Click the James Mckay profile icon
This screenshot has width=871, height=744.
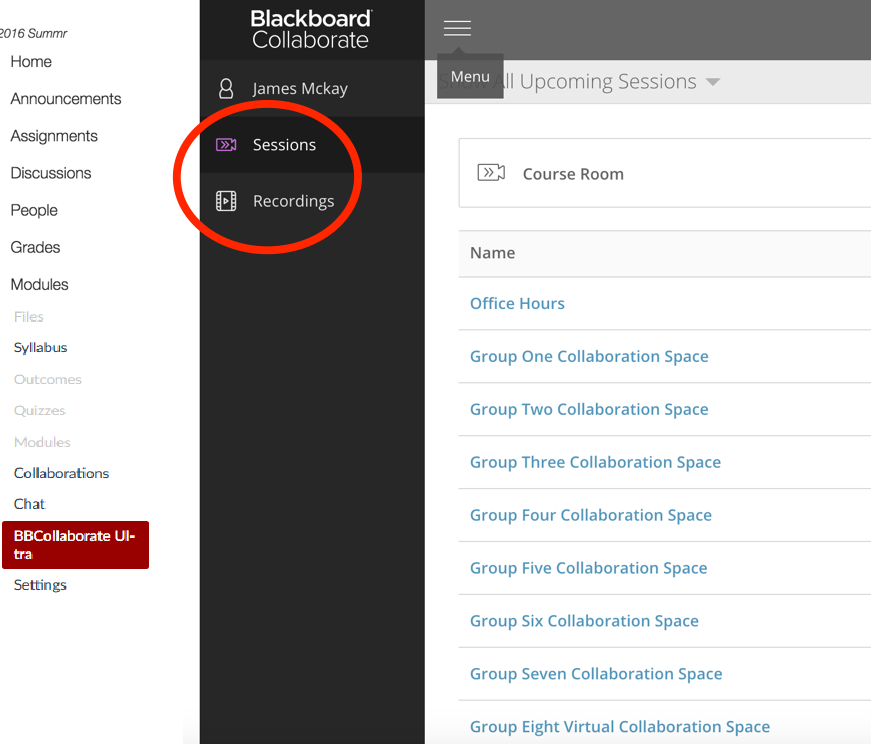226,88
